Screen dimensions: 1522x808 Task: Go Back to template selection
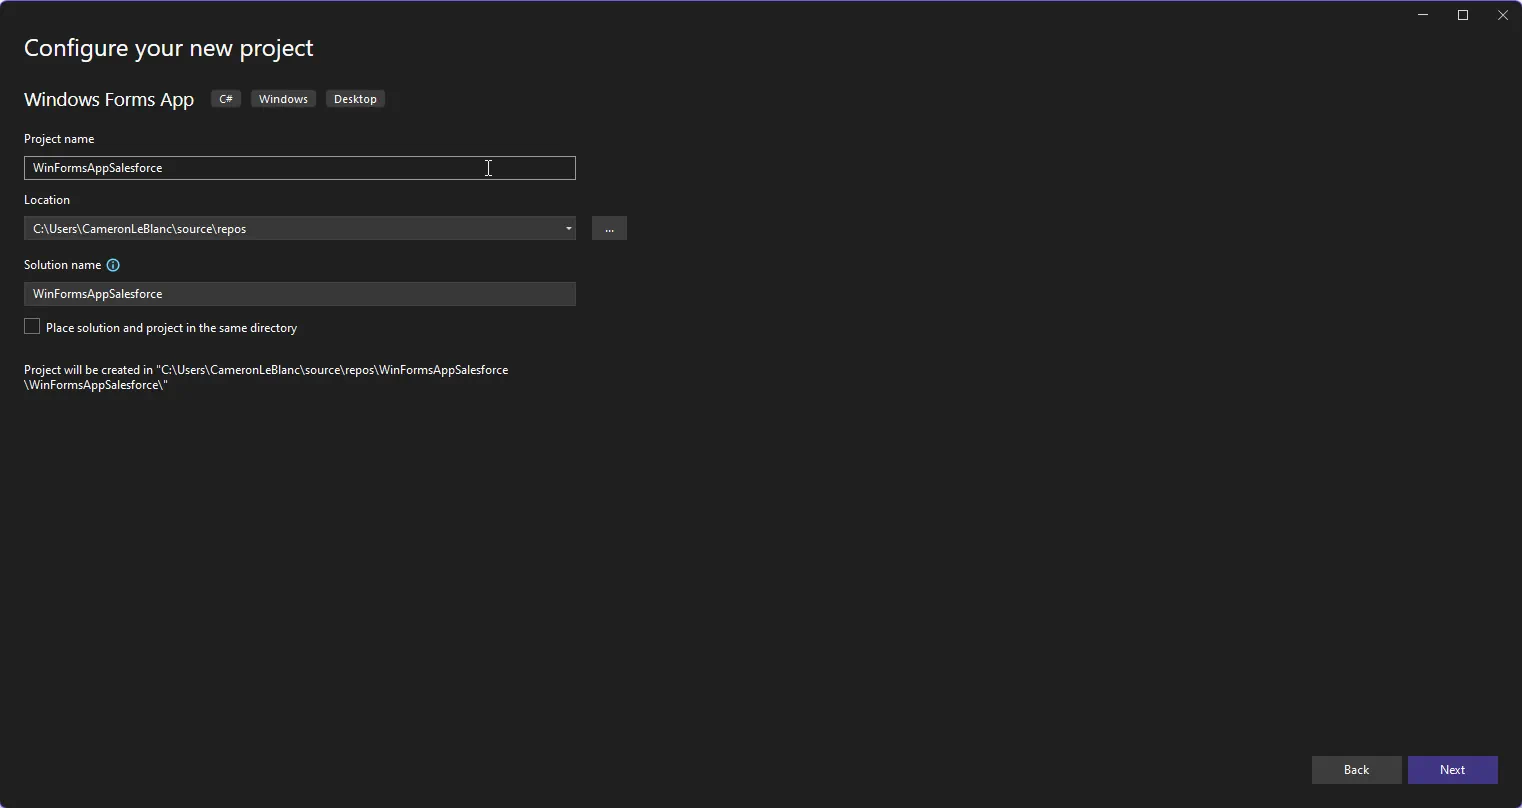[x=1356, y=770]
